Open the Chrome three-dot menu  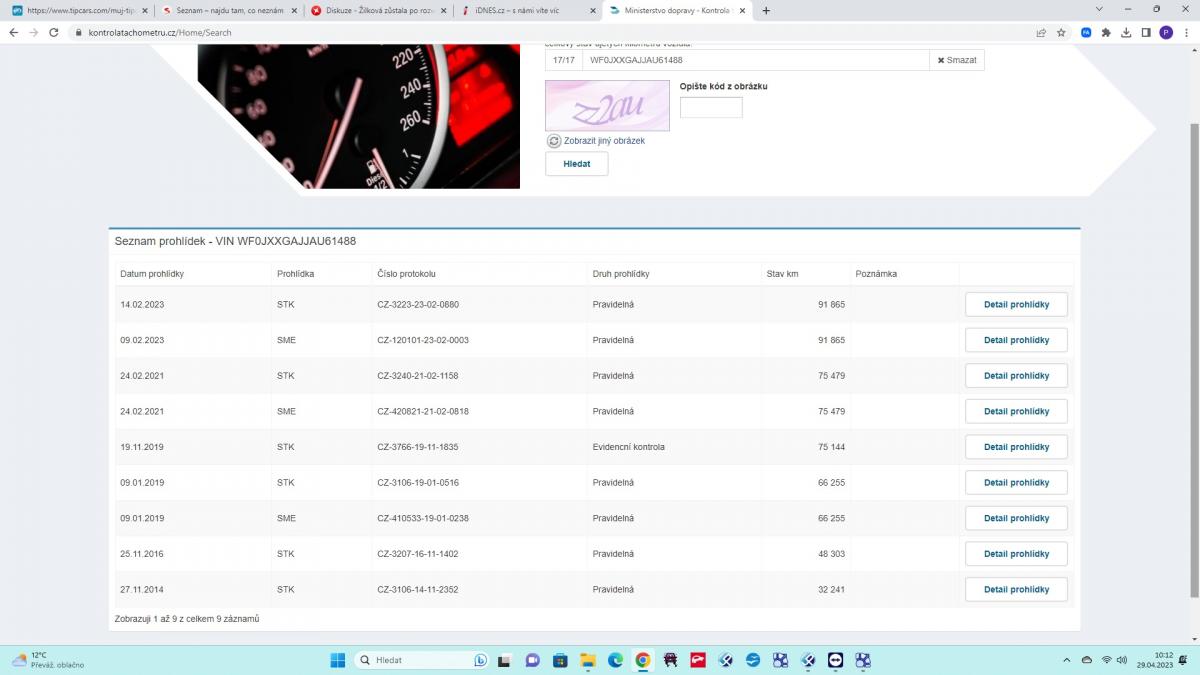point(1186,32)
